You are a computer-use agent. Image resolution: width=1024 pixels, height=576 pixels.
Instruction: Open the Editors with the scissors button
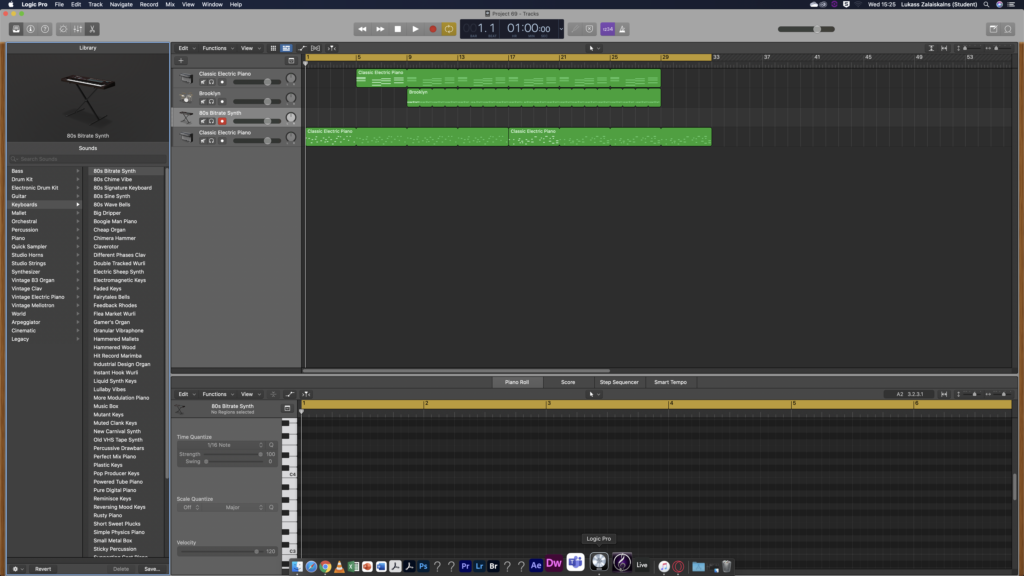(92, 29)
